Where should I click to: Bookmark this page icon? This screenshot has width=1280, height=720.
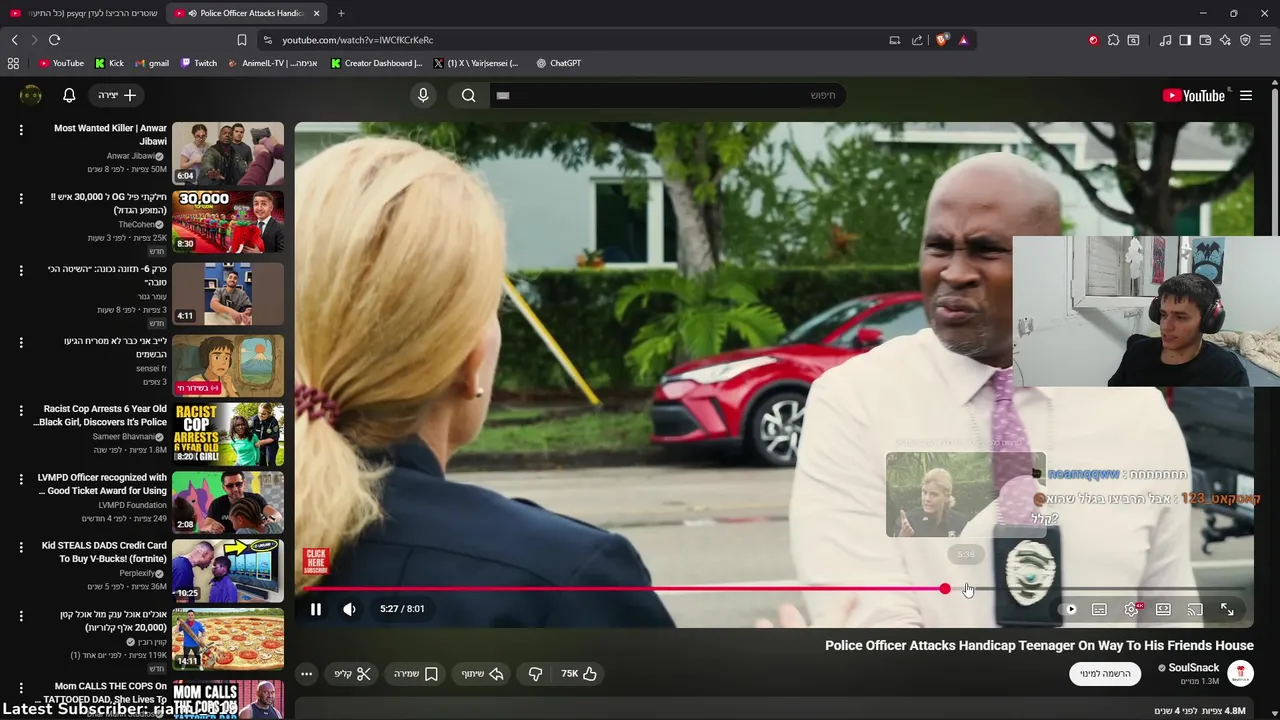[x=241, y=40]
